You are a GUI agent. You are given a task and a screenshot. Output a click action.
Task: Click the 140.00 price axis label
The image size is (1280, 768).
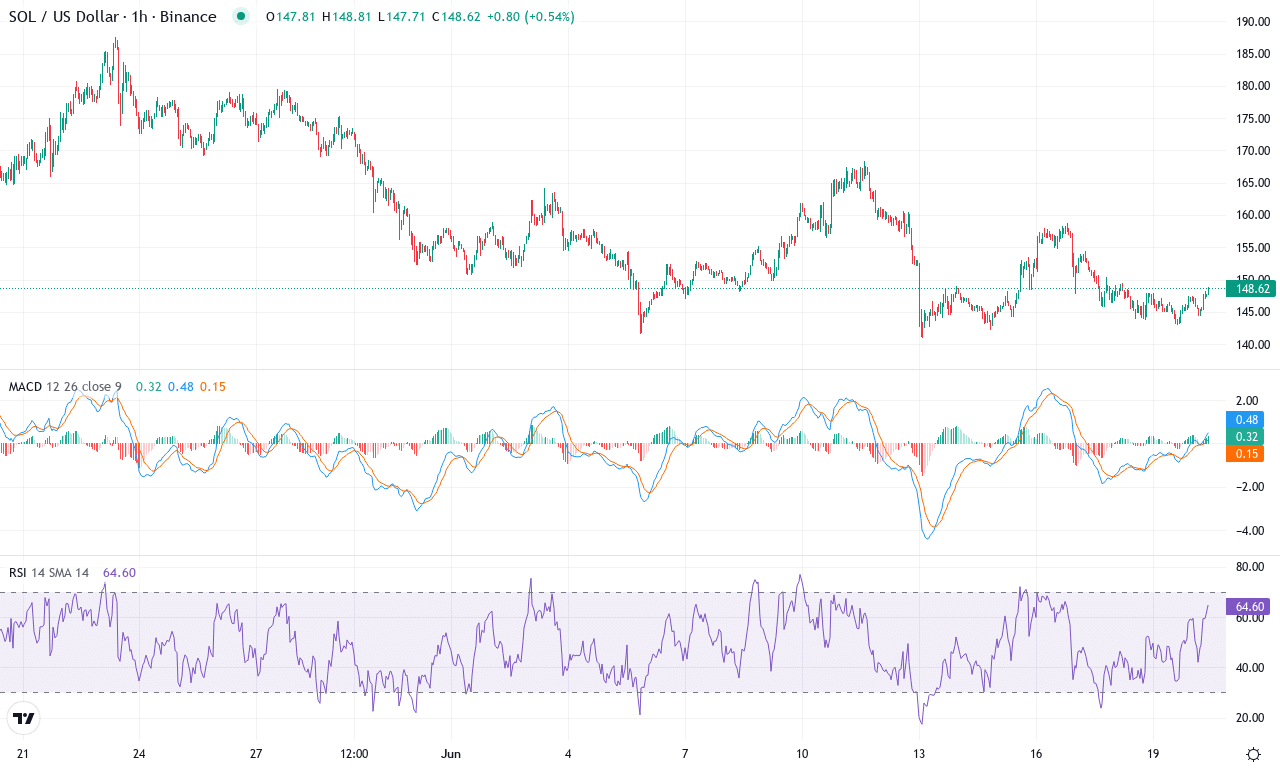click(1252, 345)
